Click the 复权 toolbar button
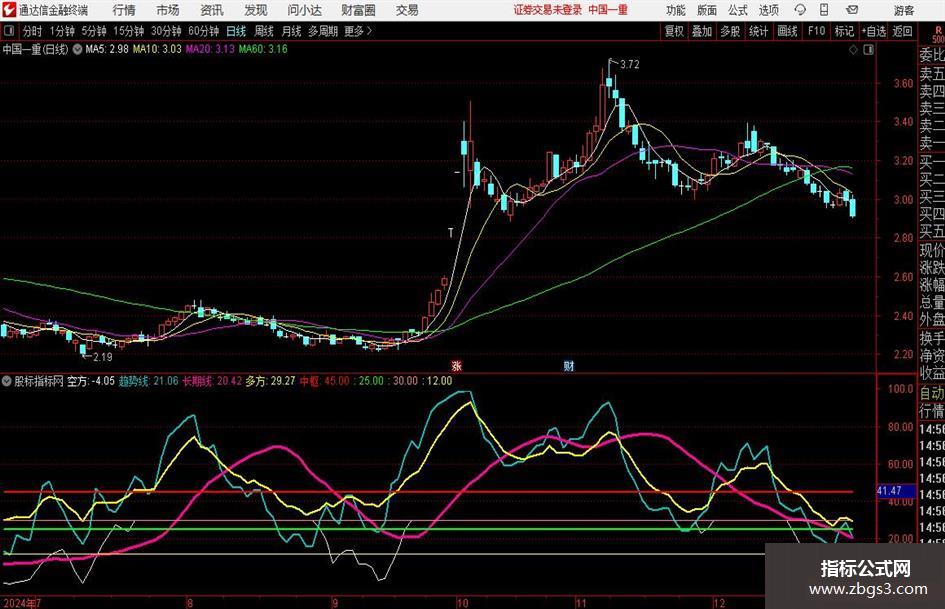This screenshot has width=945, height=609. click(x=674, y=31)
